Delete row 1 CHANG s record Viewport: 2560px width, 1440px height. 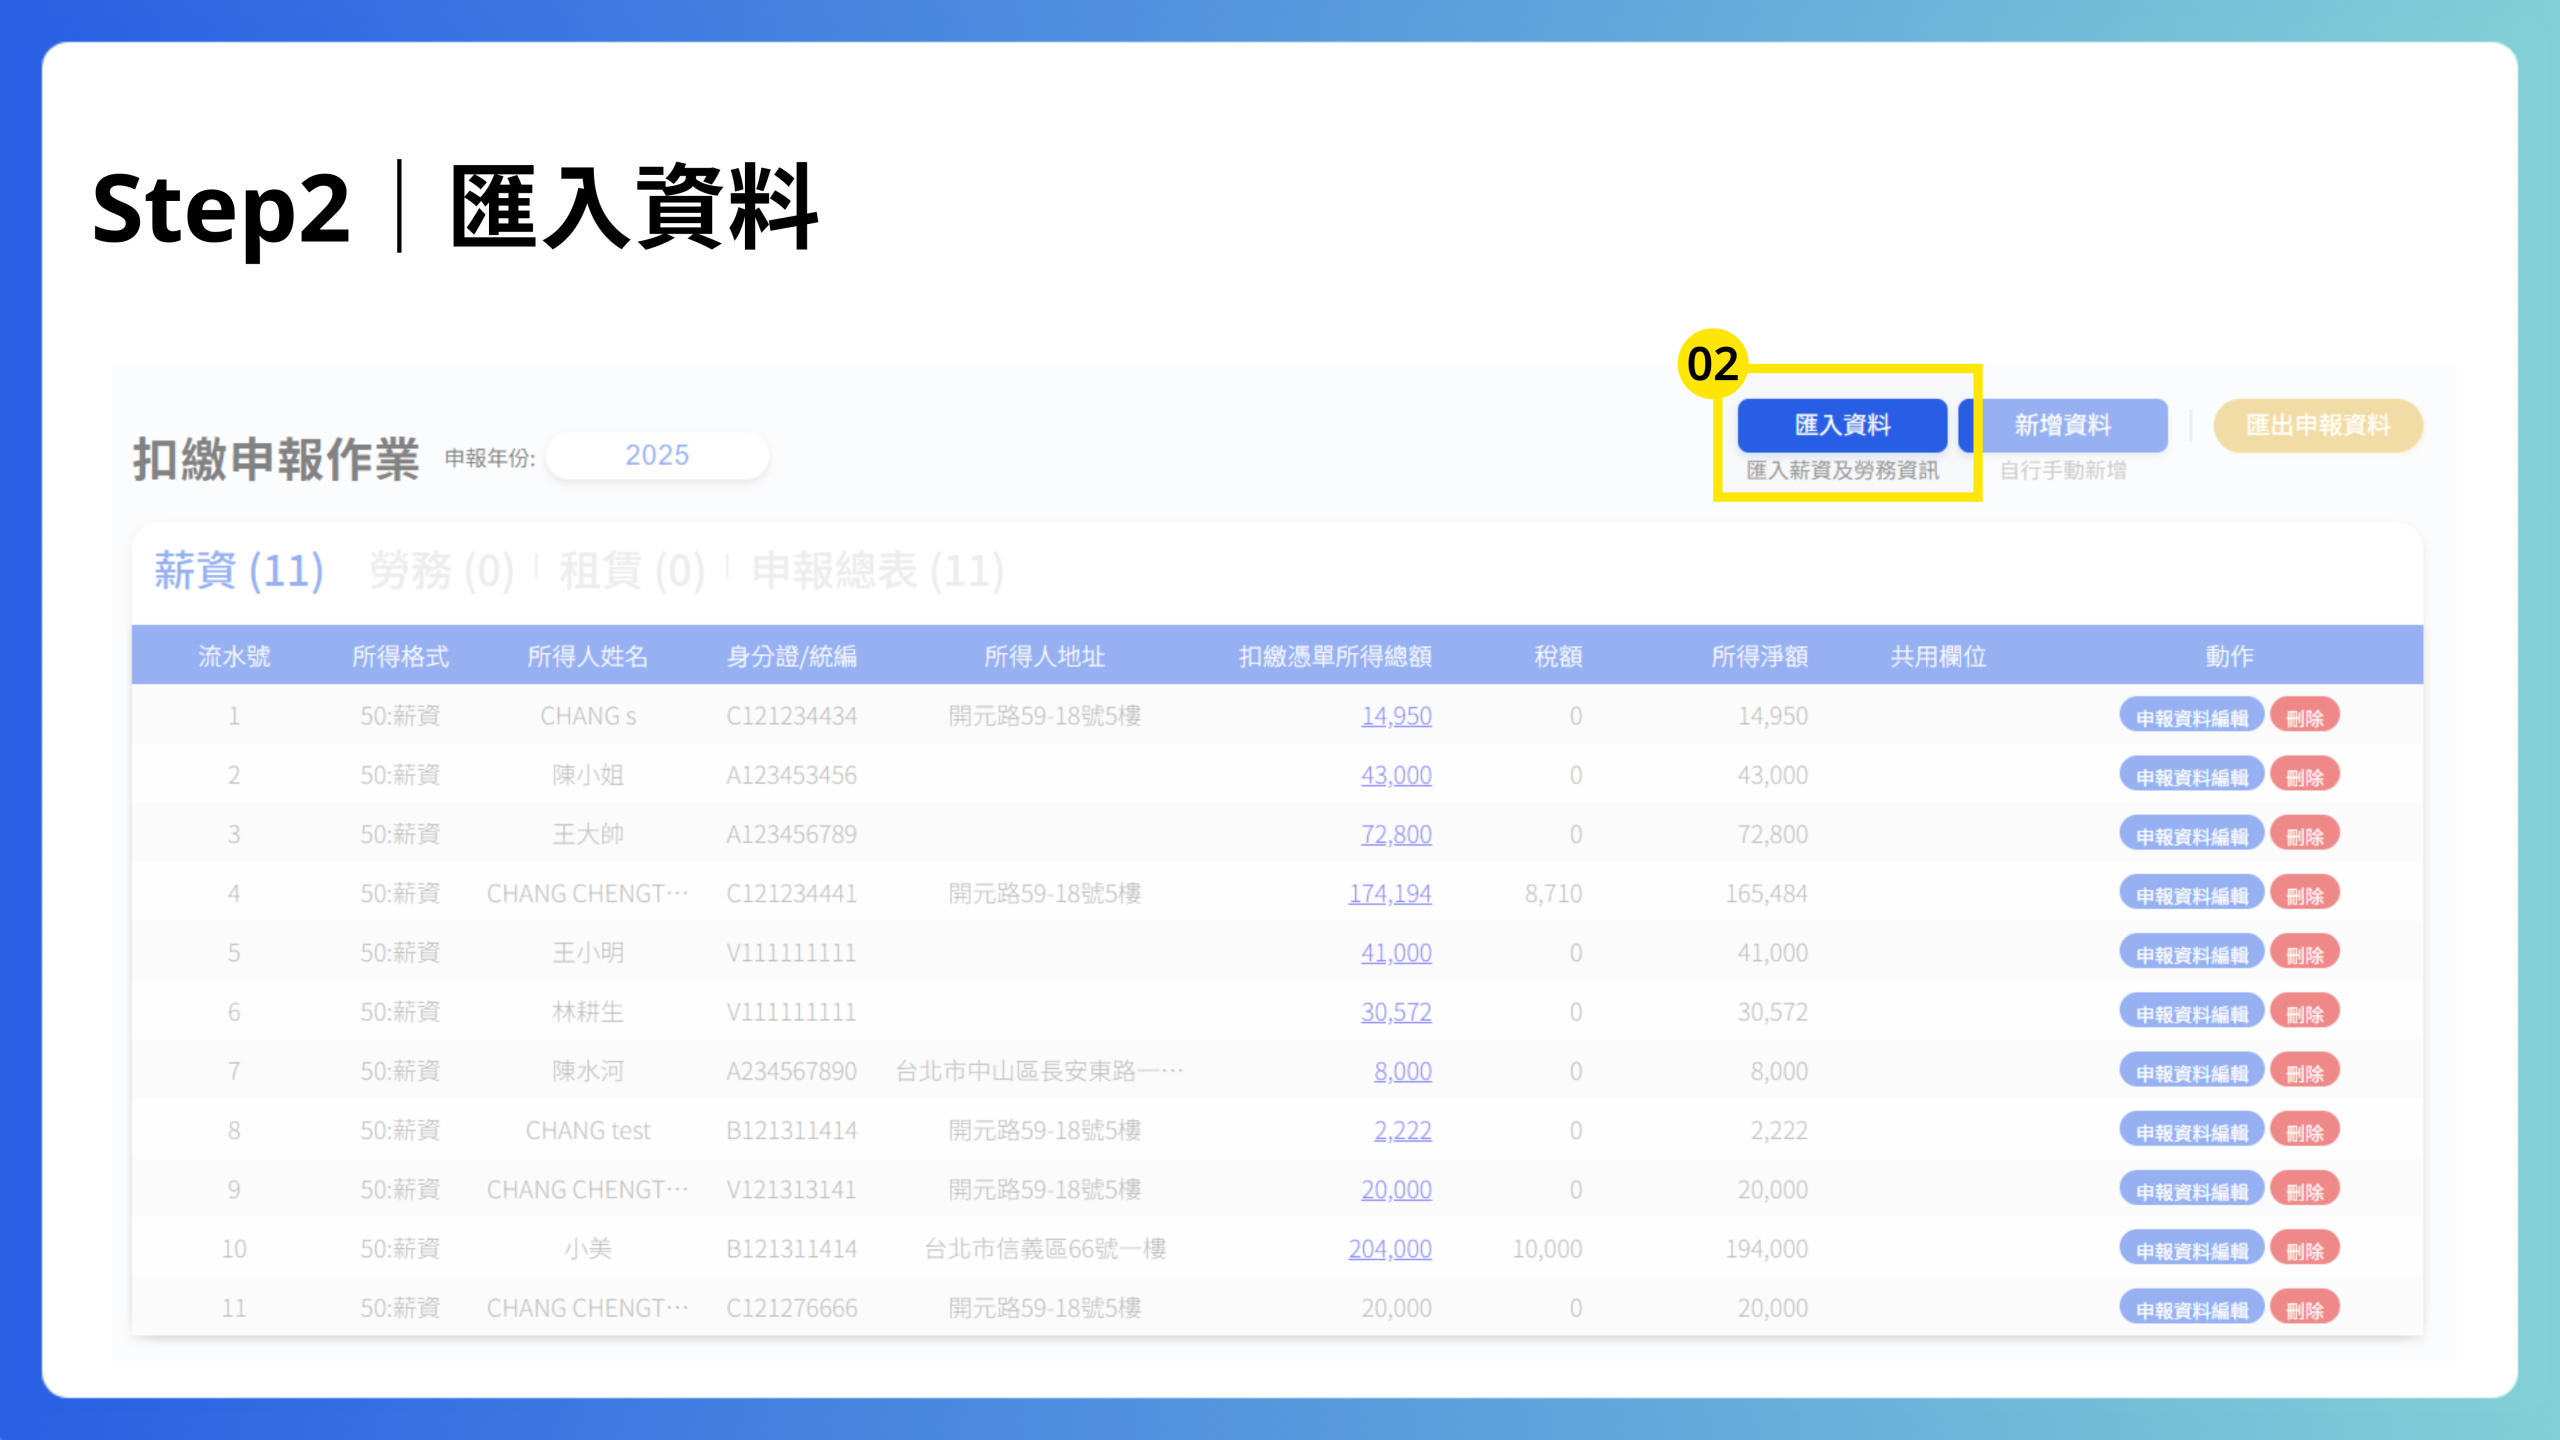2304,717
